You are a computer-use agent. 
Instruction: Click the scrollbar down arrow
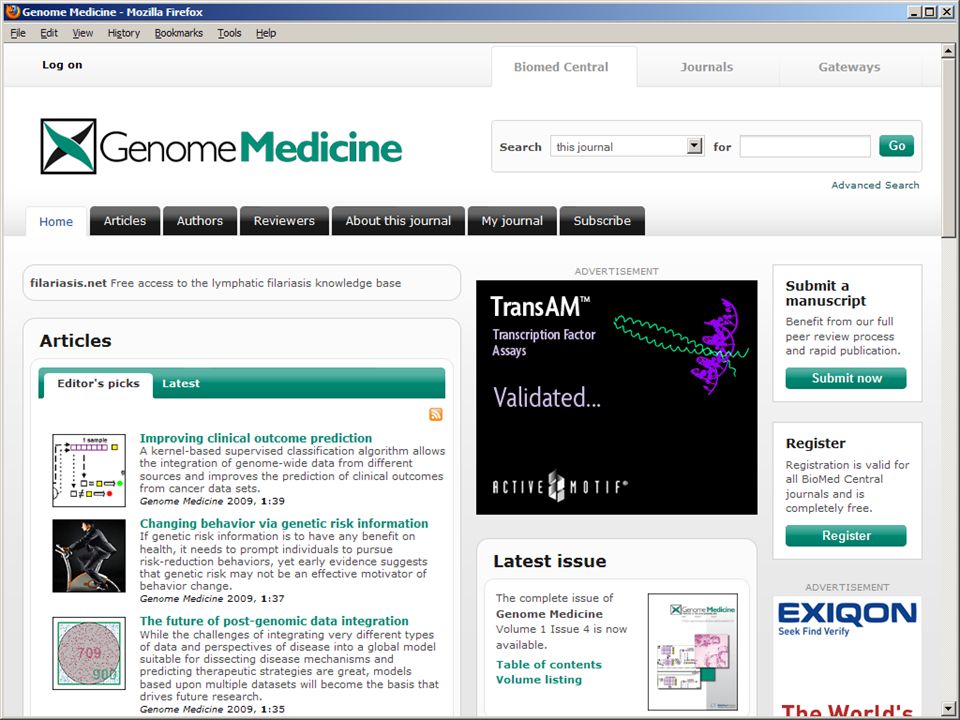948,707
